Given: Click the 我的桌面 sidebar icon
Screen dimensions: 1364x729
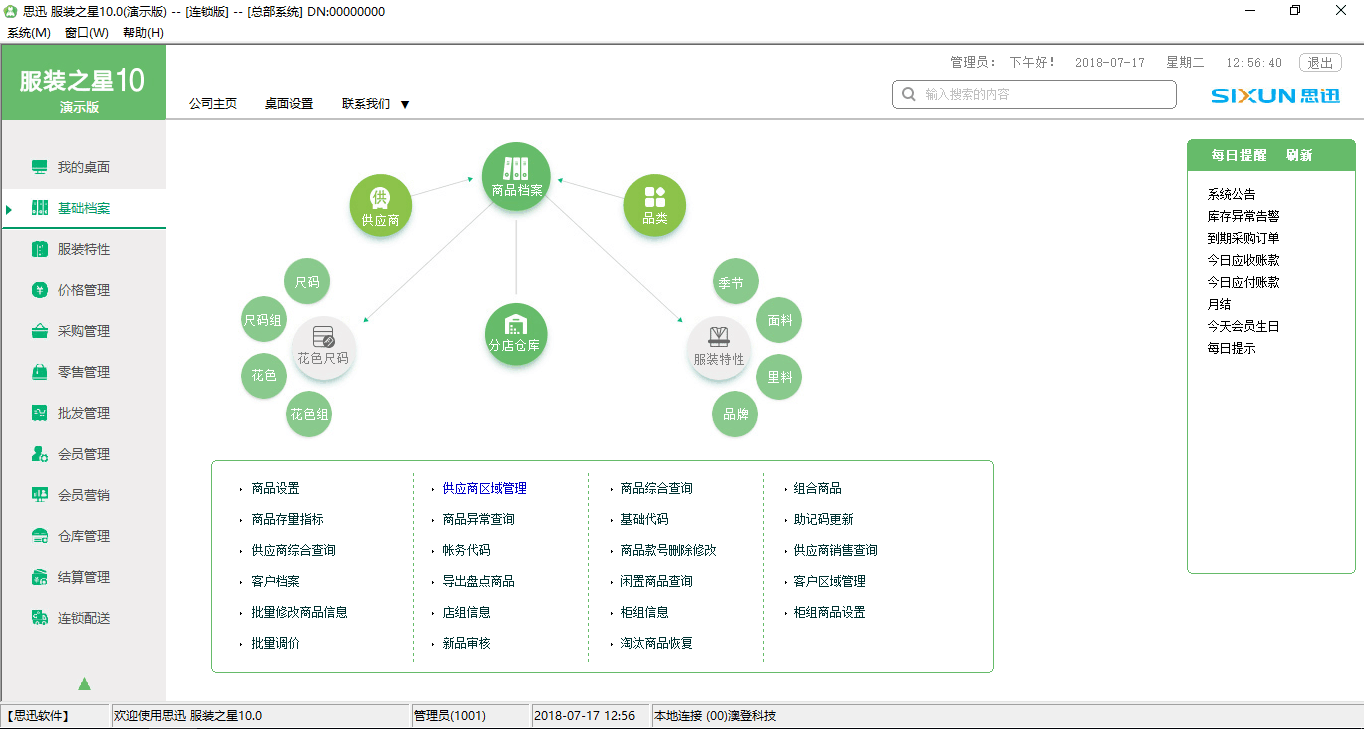Looking at the screenshot, I should click(40, 167).
